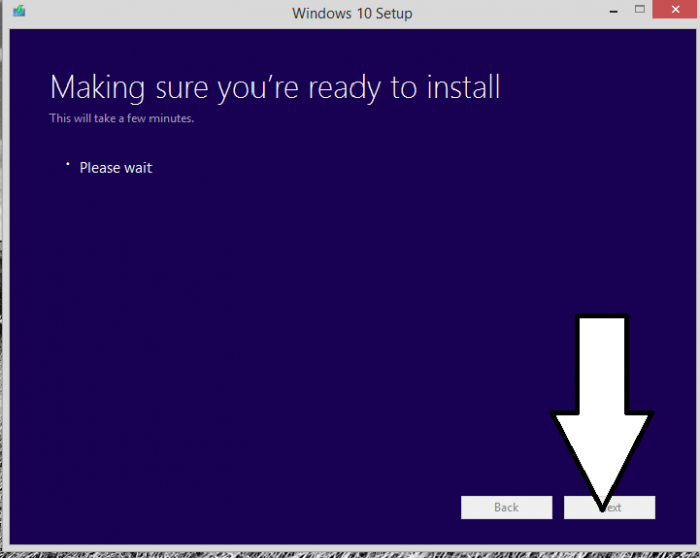700x558 pixels.
Task: Click the 'Please wait' status text
Action: coord(116,168)
